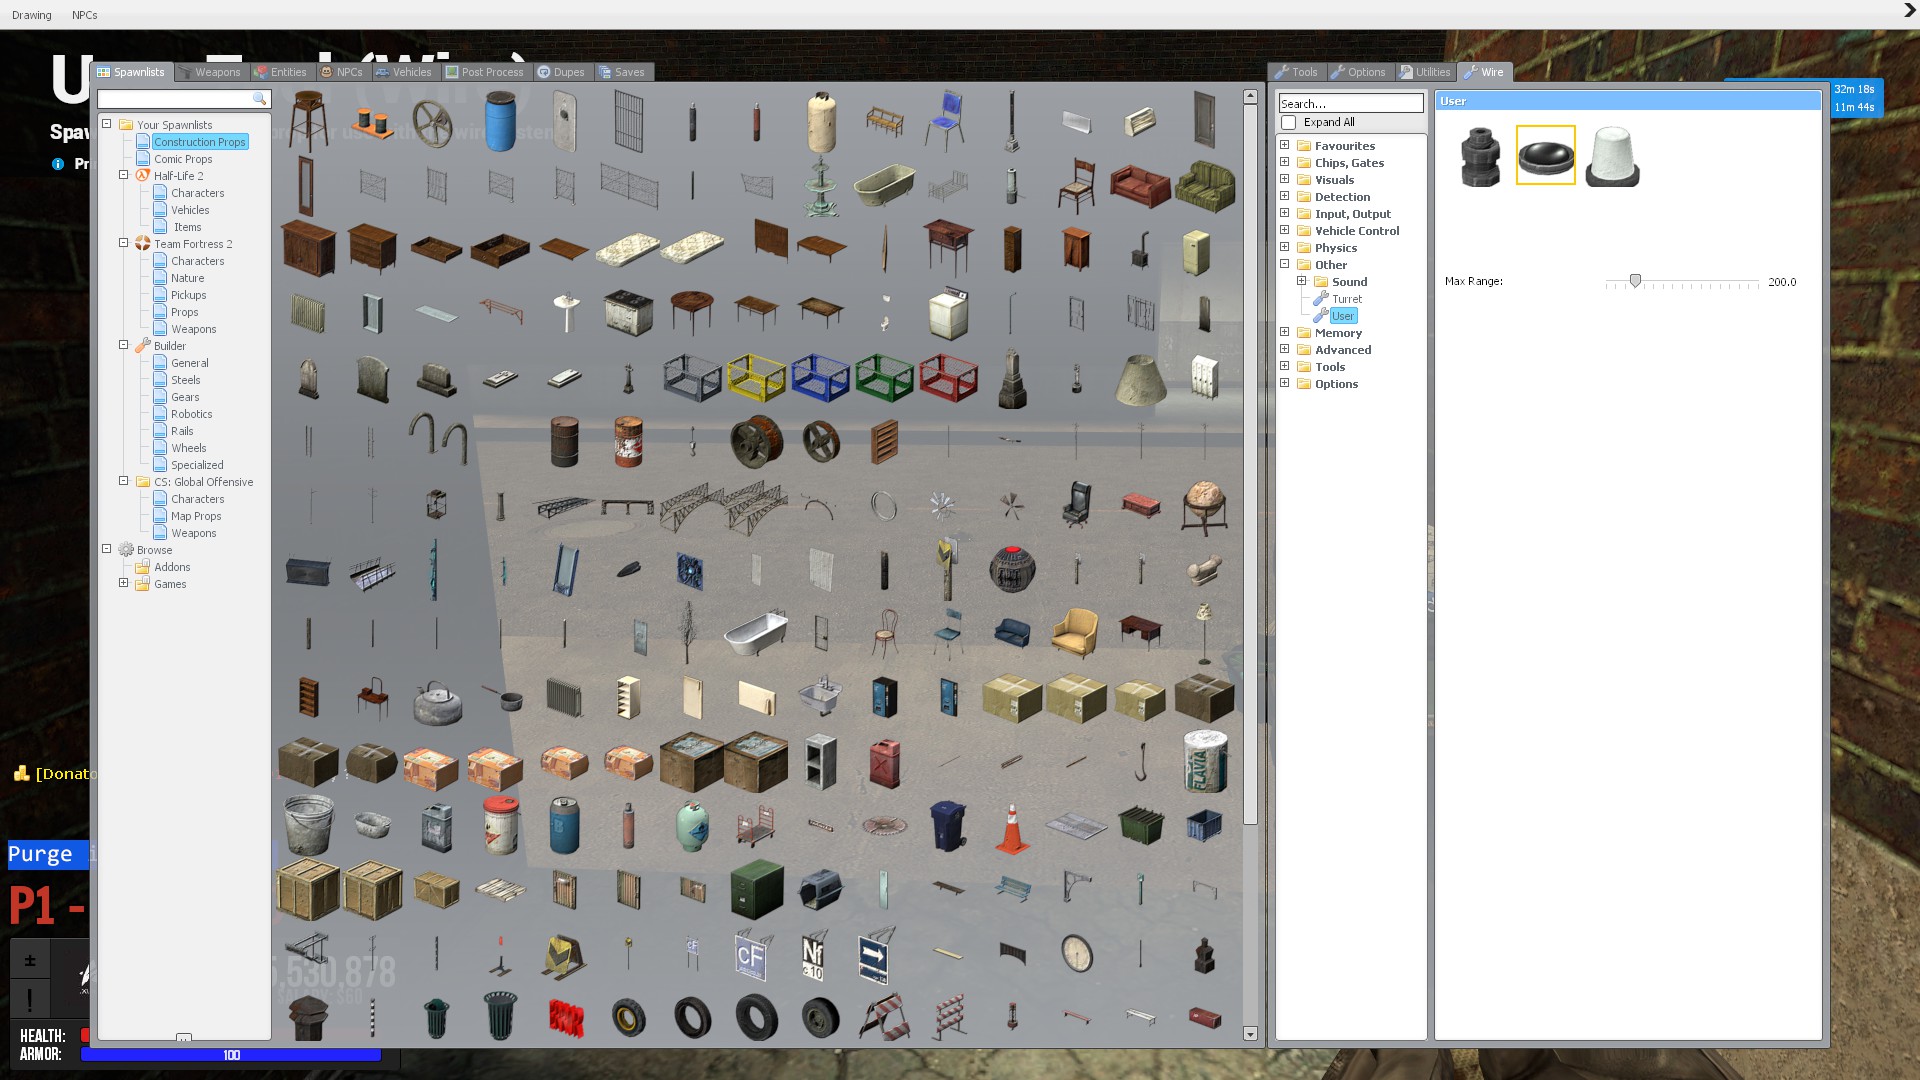Open the NPCs menu at top
Image resolution: width=1920 pixels, height=1080 pixels.
click(84, 15)
